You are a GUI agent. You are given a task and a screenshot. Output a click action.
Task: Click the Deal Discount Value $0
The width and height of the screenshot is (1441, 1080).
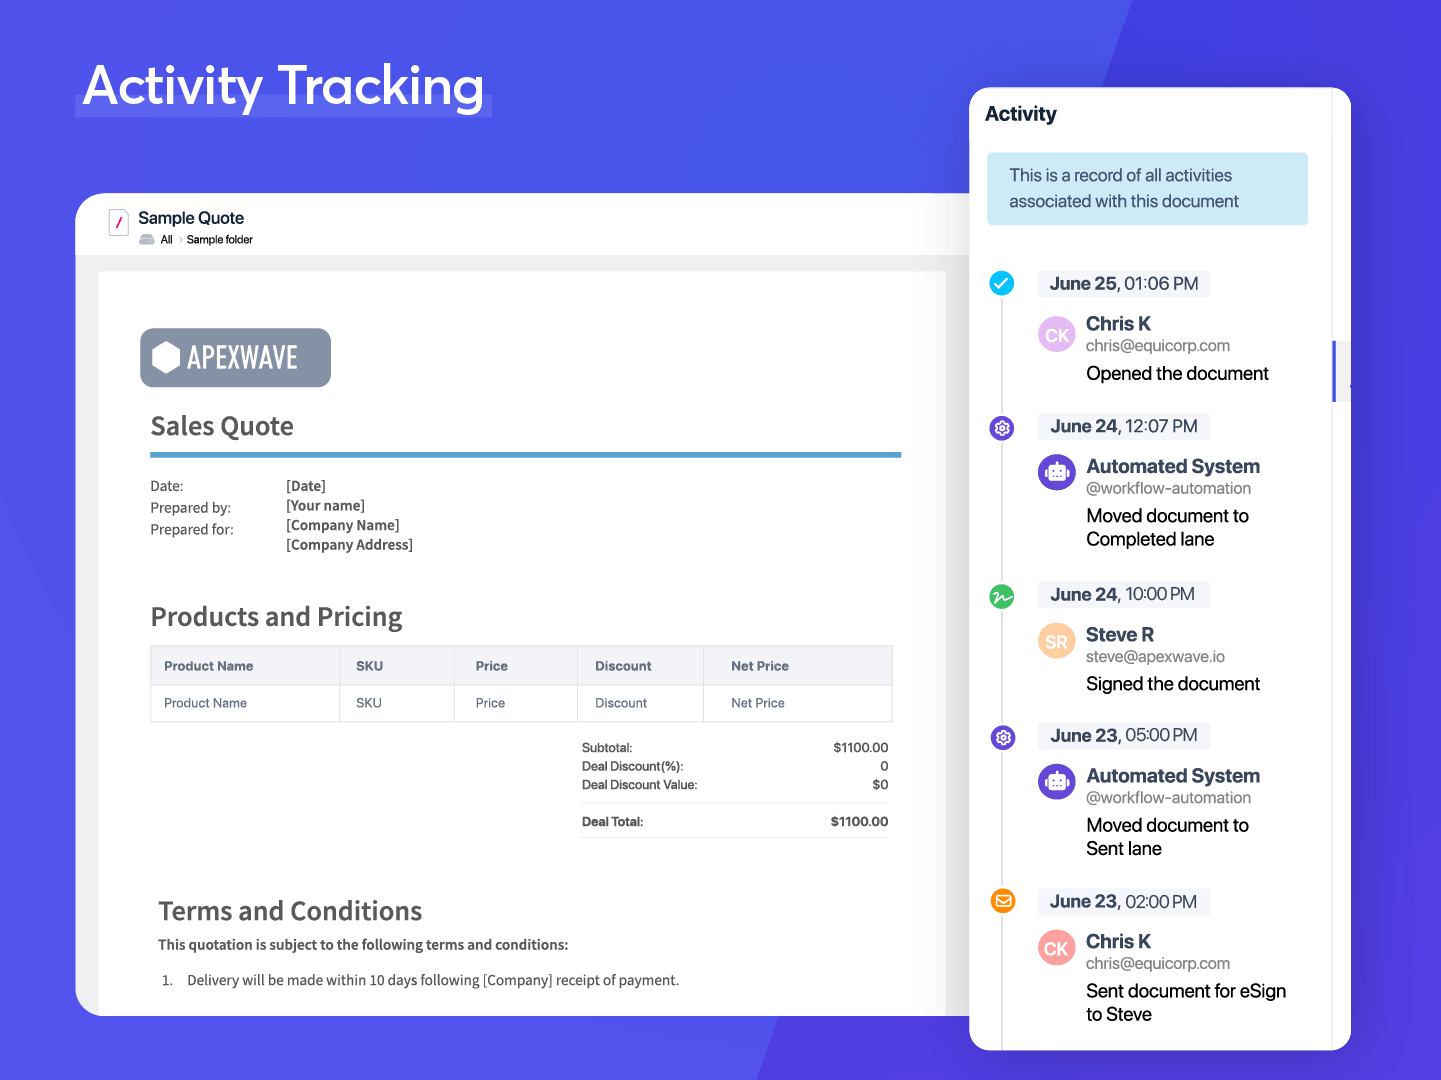[880, 785]
